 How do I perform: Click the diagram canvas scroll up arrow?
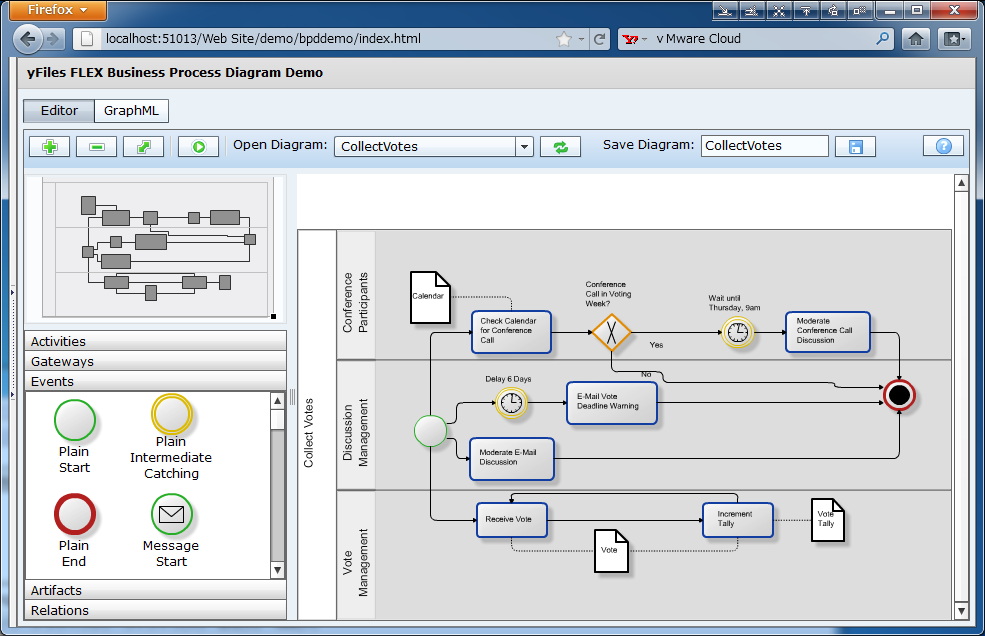click(961, 183)
